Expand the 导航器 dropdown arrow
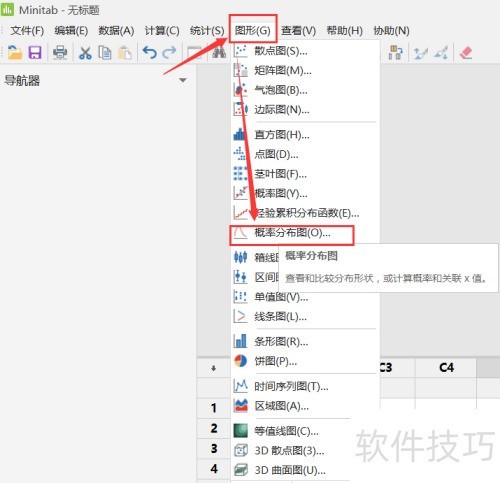This screenshot has height=483, width=500. click(183, 80)
